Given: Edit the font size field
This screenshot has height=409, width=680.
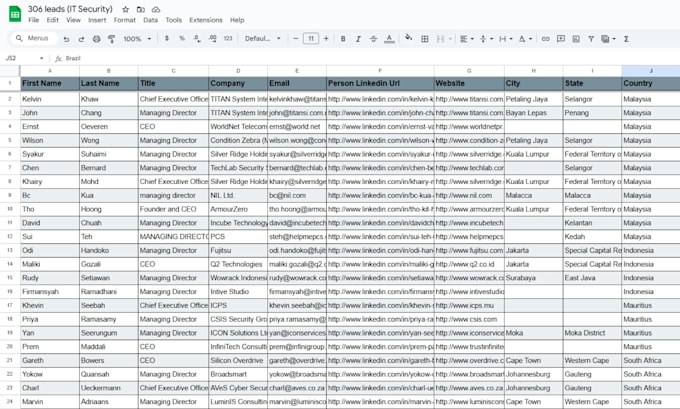Looking at the screenshot, I should coord(311,39).
